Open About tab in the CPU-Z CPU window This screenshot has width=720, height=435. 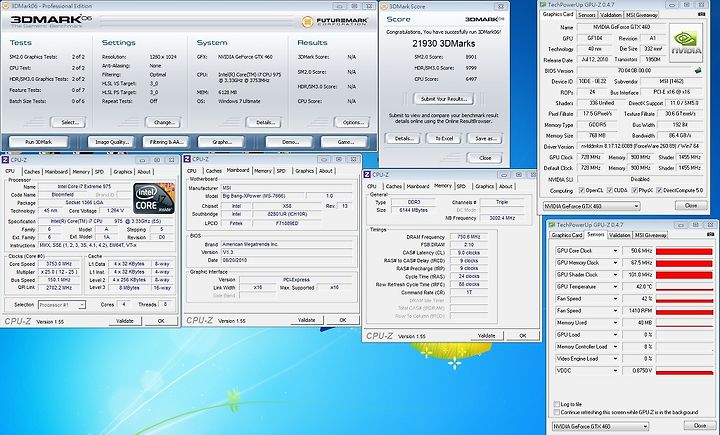coord(144,172)
